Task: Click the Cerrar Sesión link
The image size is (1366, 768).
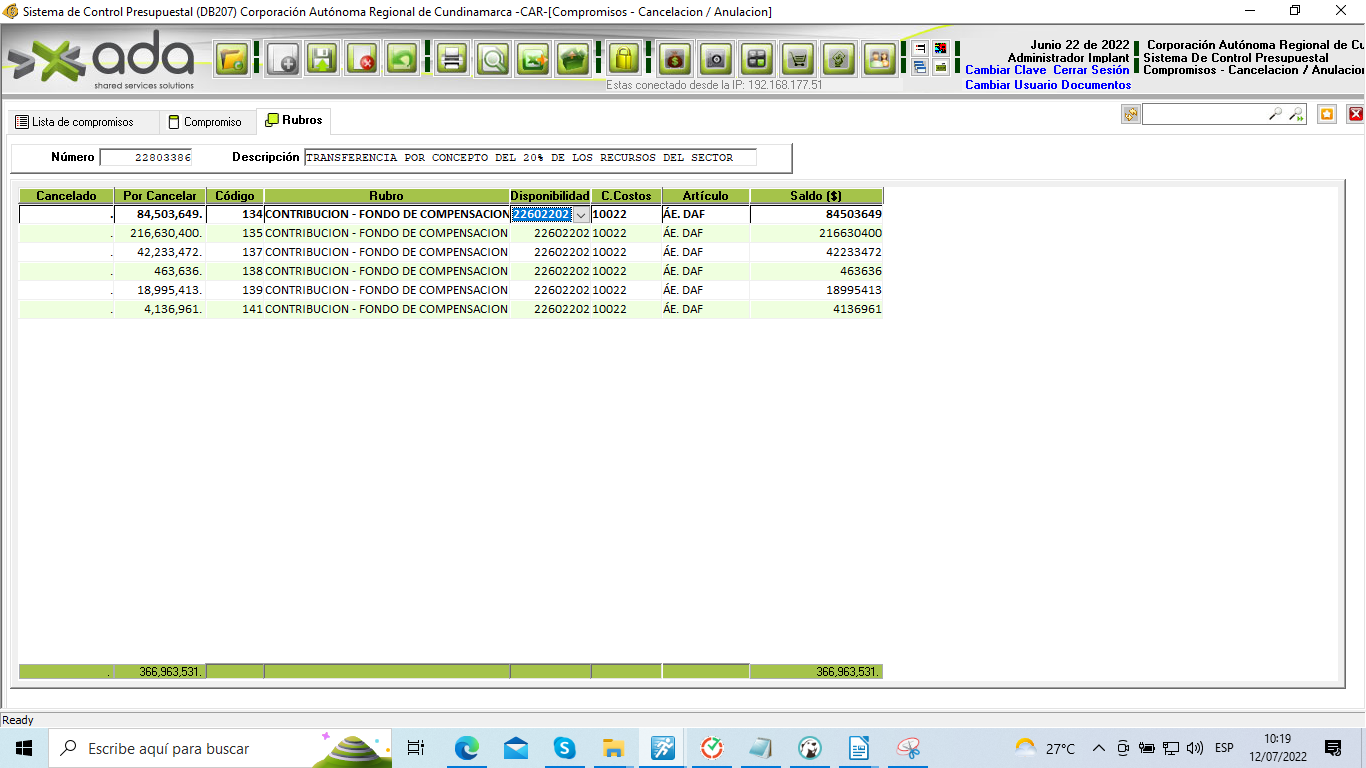Action: (1091, 71)
